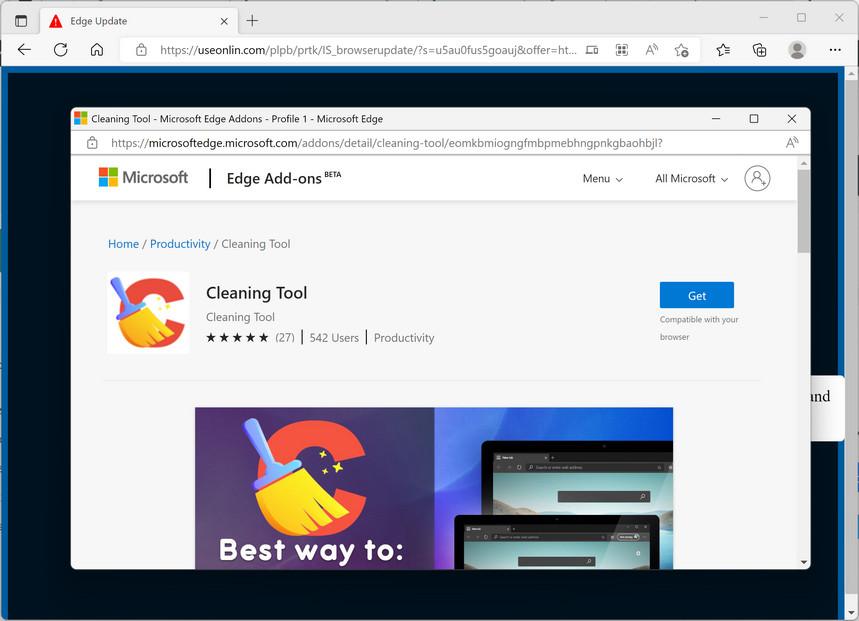859x621 pixels.
Task: Add this page to favorites star icon
Action: pyautogui.click(x=682, y=50)
